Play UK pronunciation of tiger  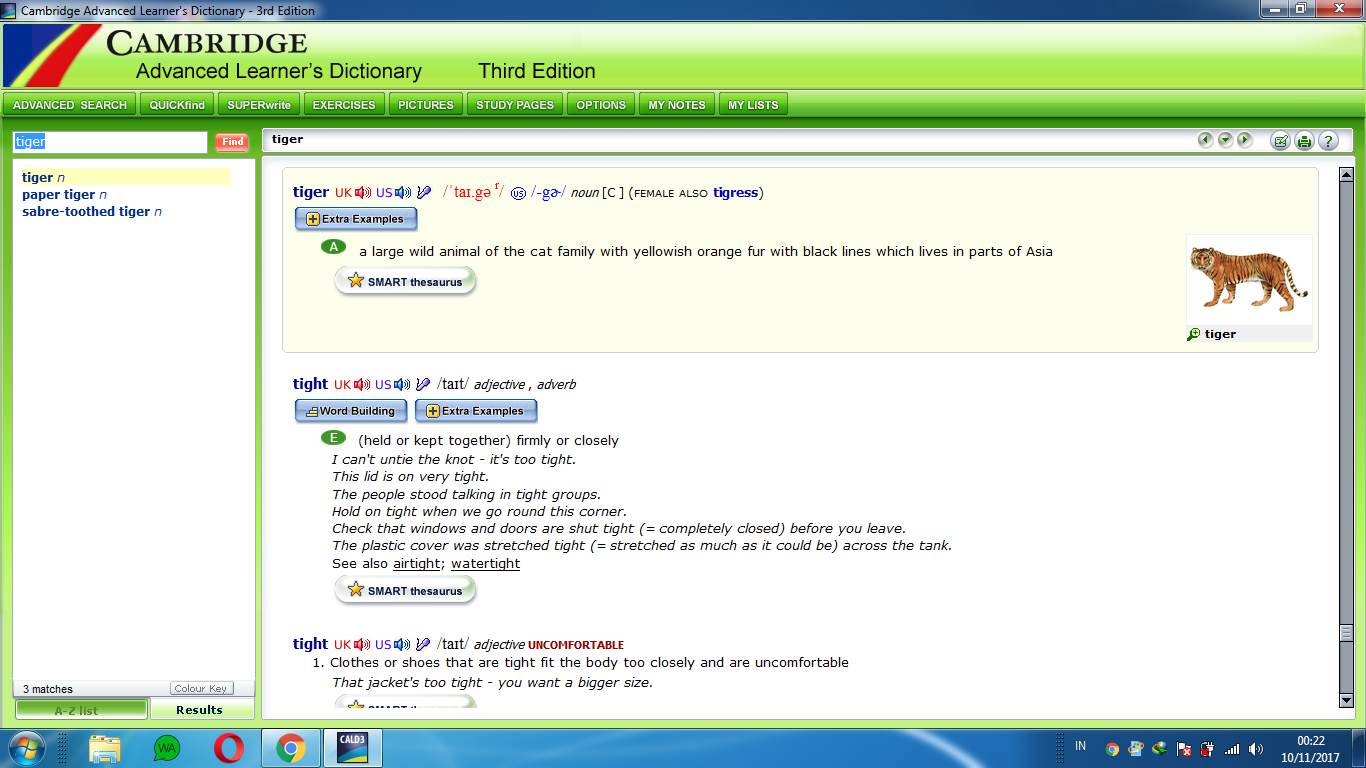pyautogui.click(x=363, y=193)
